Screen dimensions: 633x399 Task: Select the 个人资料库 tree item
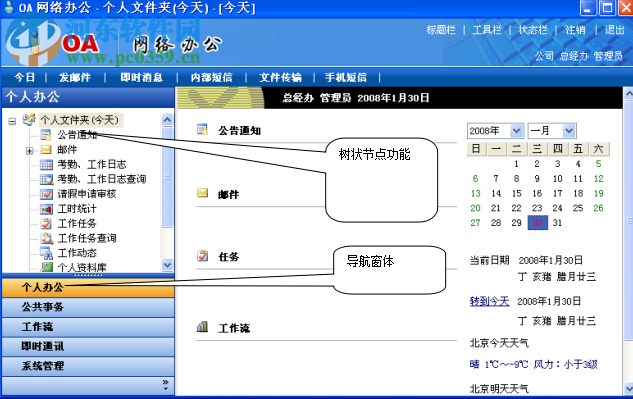82,267
